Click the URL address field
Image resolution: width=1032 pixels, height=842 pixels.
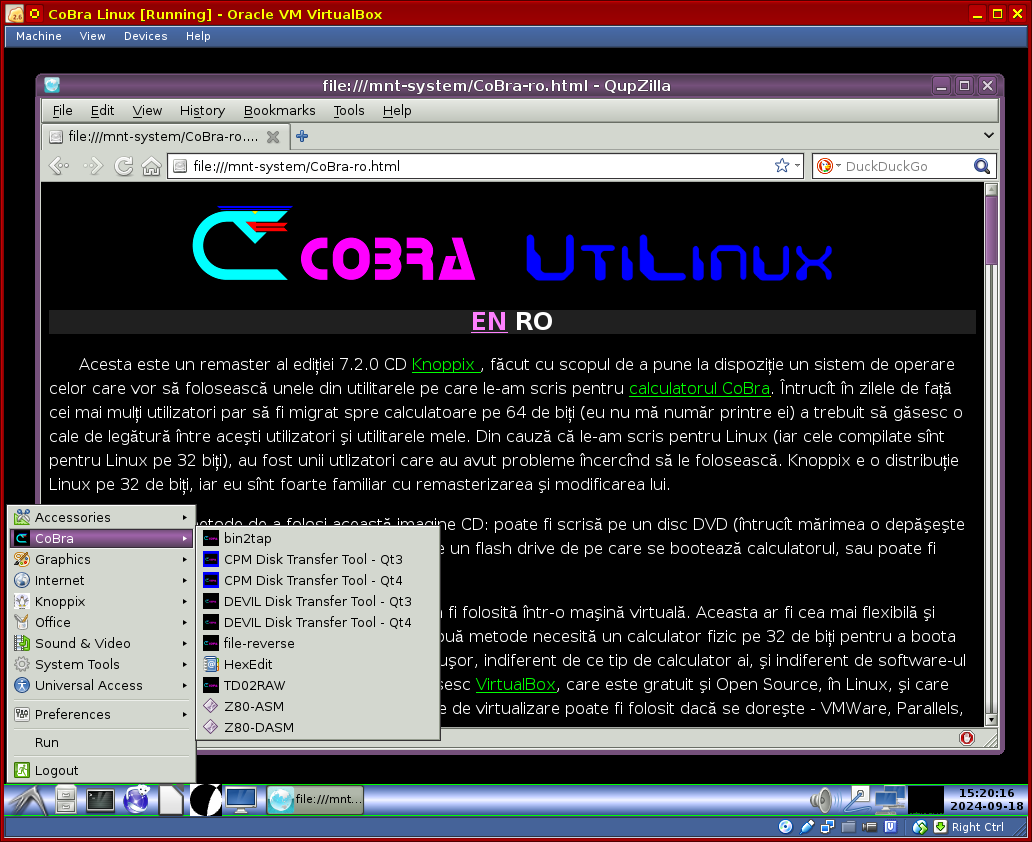[470, 166]
